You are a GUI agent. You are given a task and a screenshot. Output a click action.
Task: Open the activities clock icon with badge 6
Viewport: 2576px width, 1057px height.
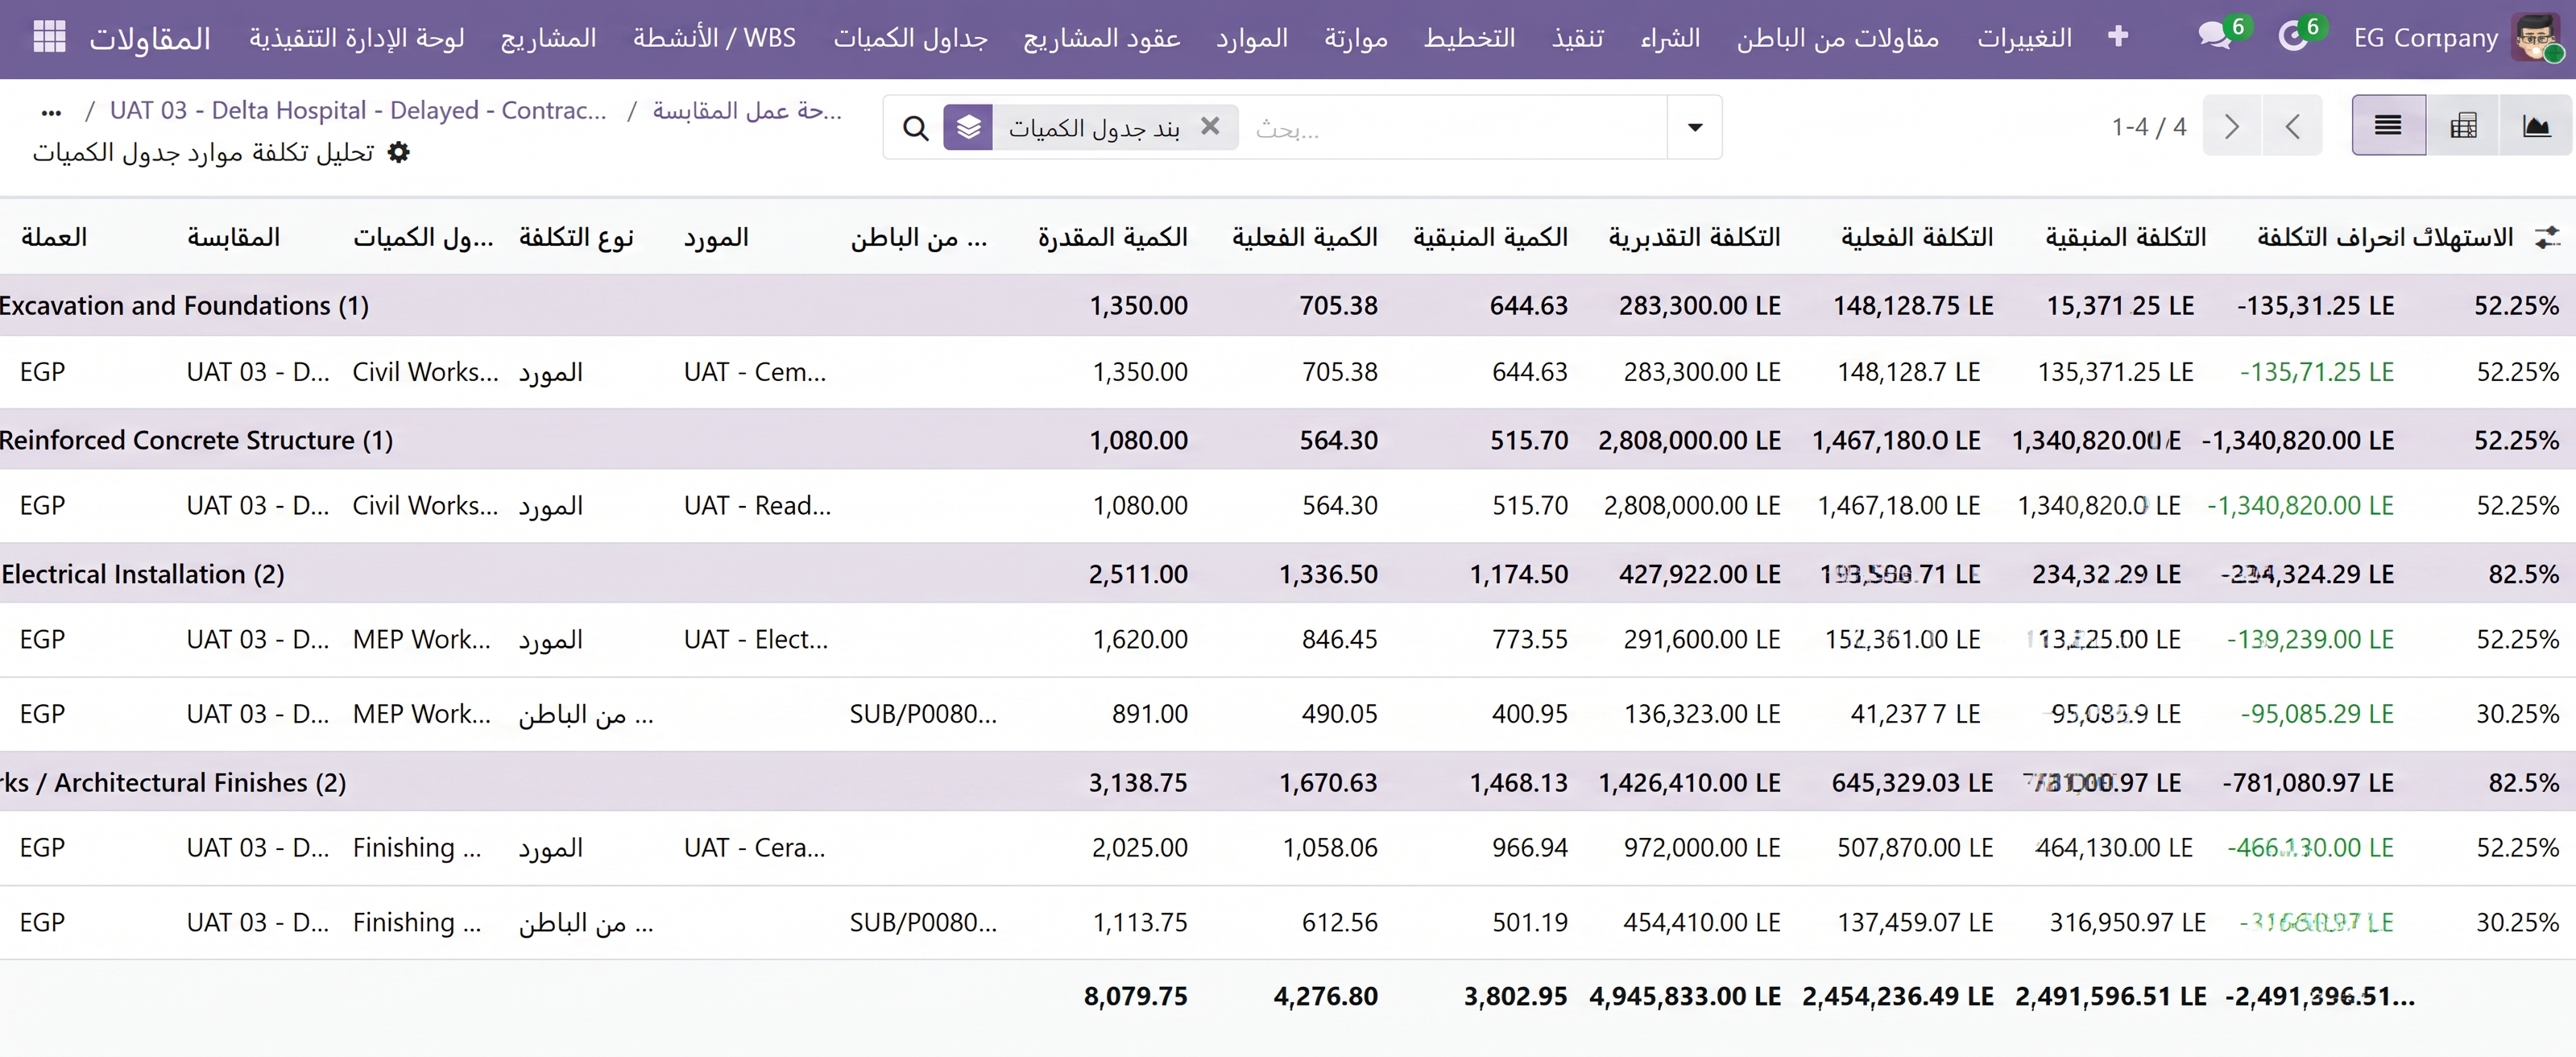tap(2293, 37)
